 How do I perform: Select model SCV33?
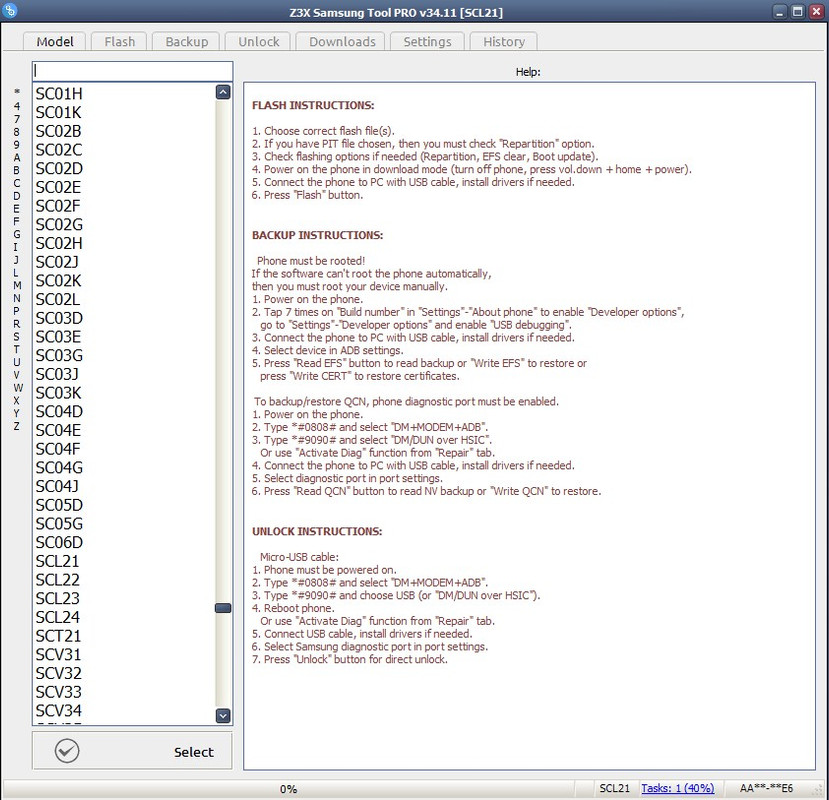[124, 692]
